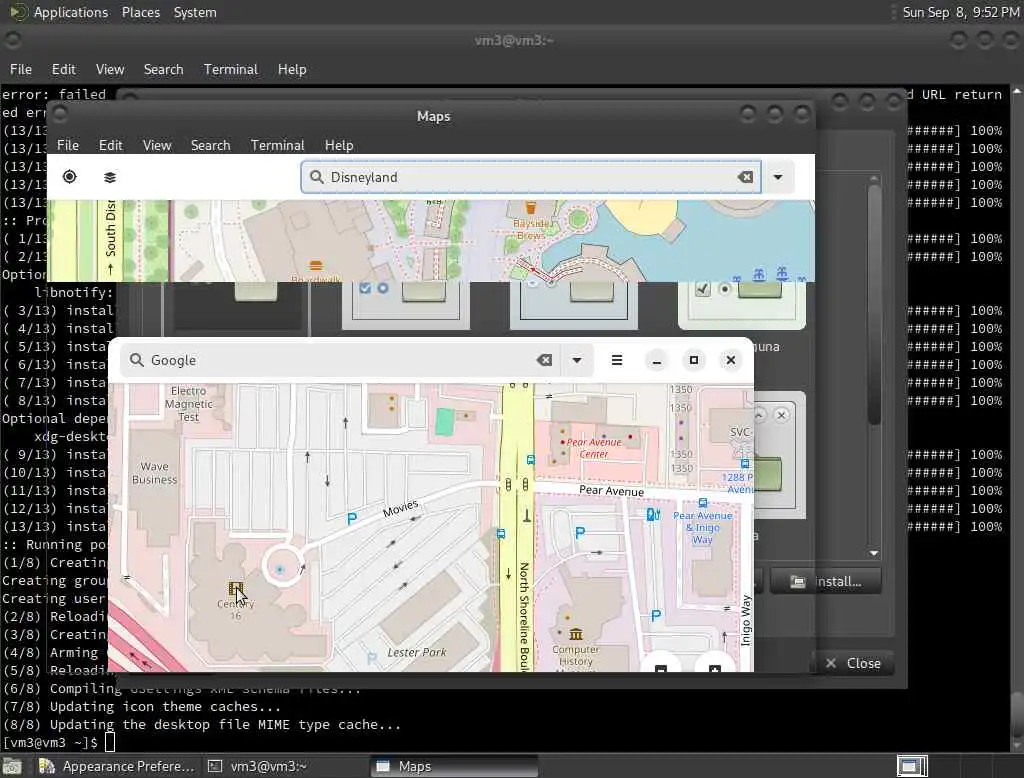Expand the Disneyland search results dropdown arrow
Viewport: 1024px width, 778px height.
(x=778, y=177)
